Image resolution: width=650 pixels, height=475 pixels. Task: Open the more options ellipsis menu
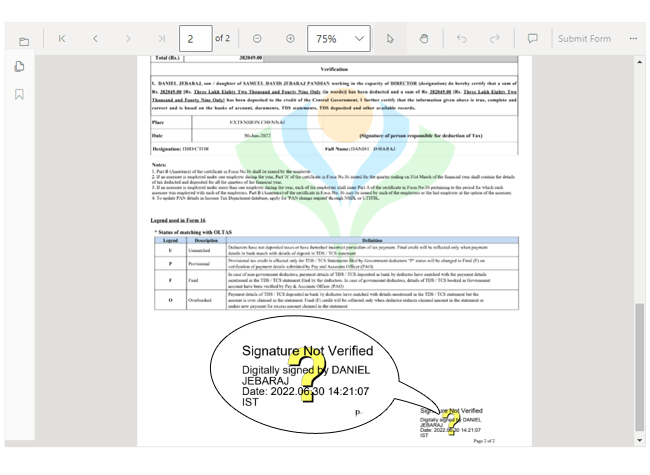pyautogui.click(x=633, y=39)
